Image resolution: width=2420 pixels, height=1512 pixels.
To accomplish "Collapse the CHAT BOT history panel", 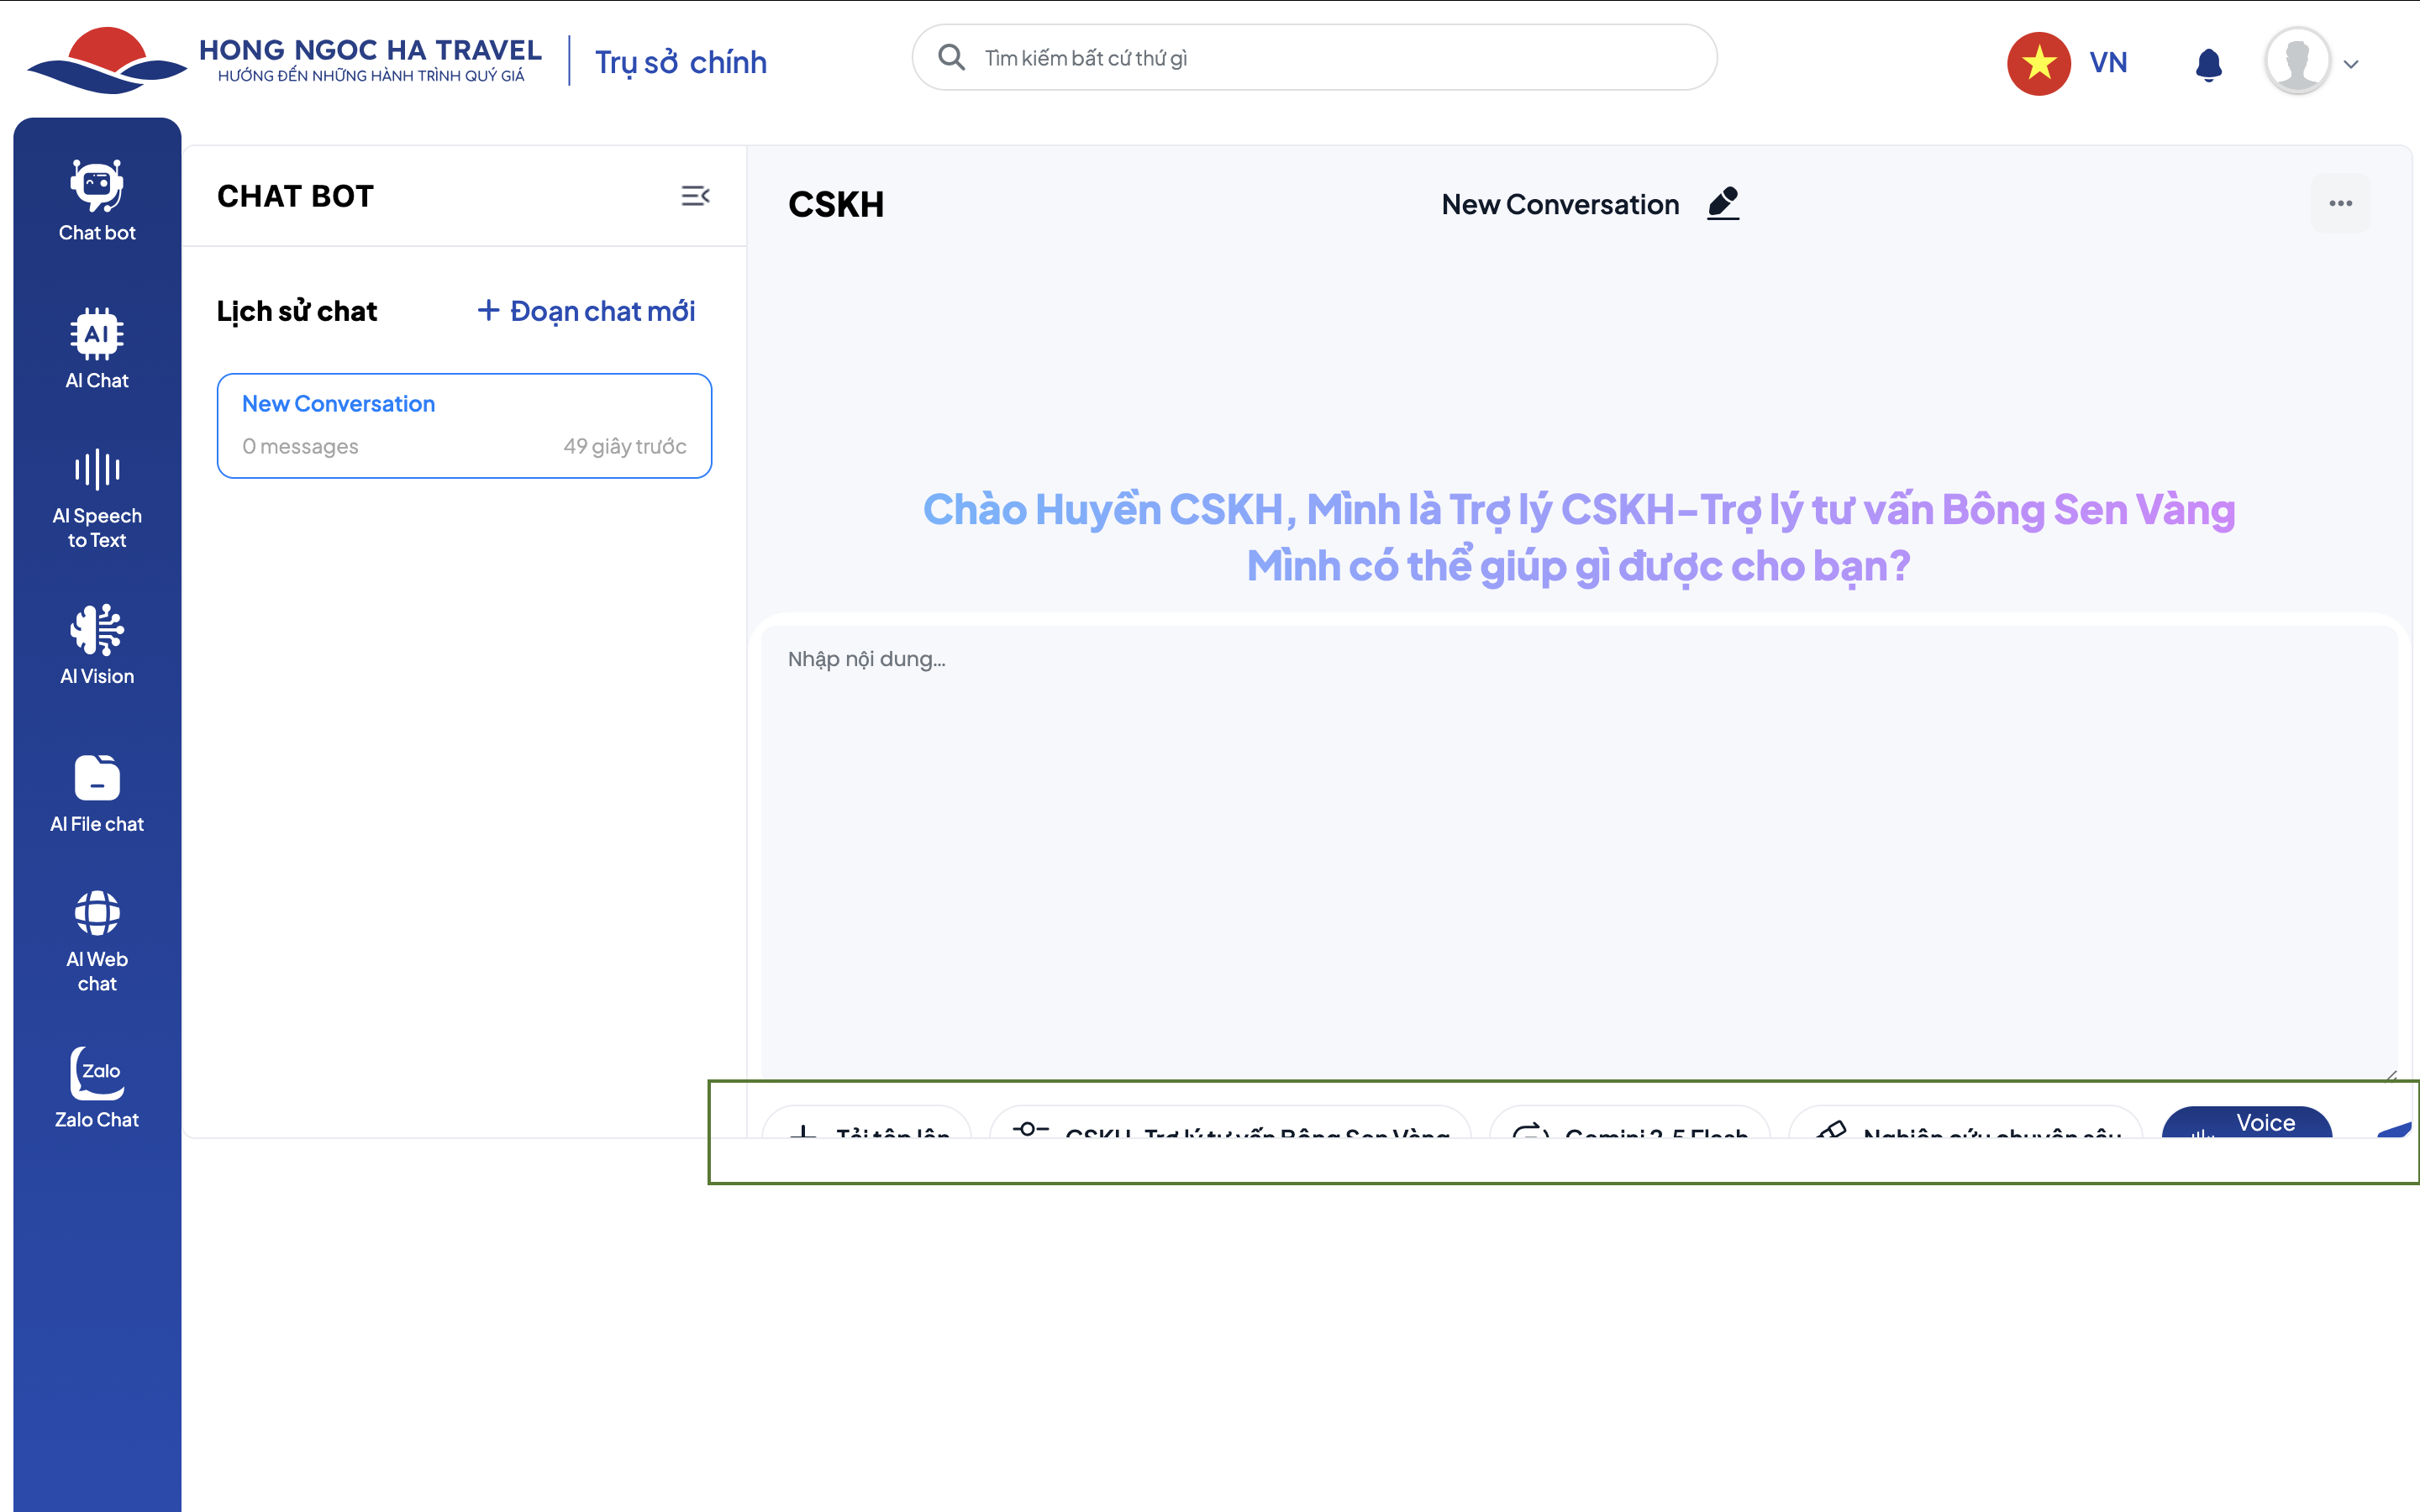I will tap(695, 196).
